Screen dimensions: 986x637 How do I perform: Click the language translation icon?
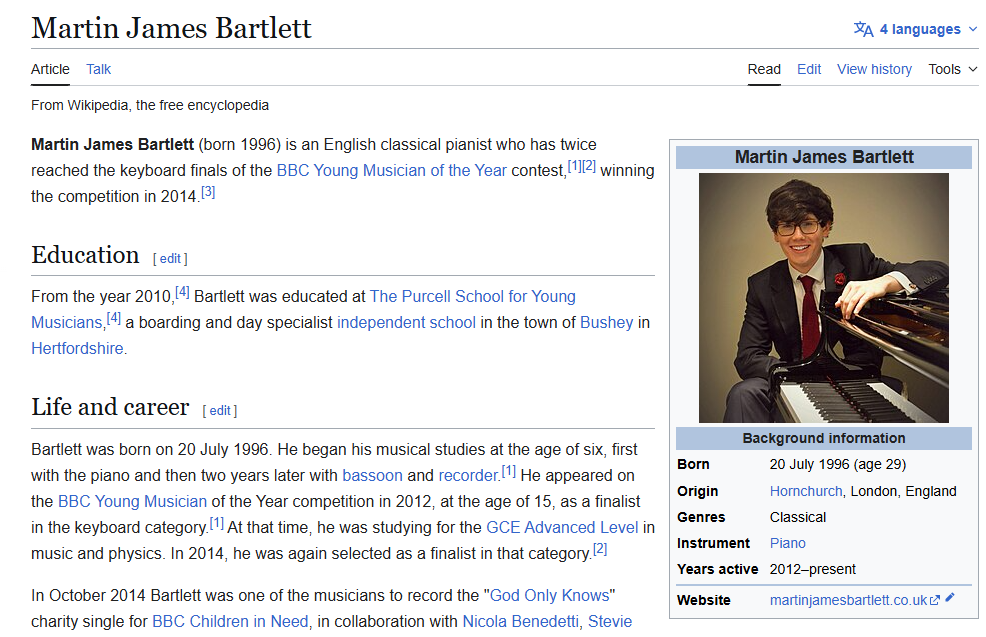(863, 29)
